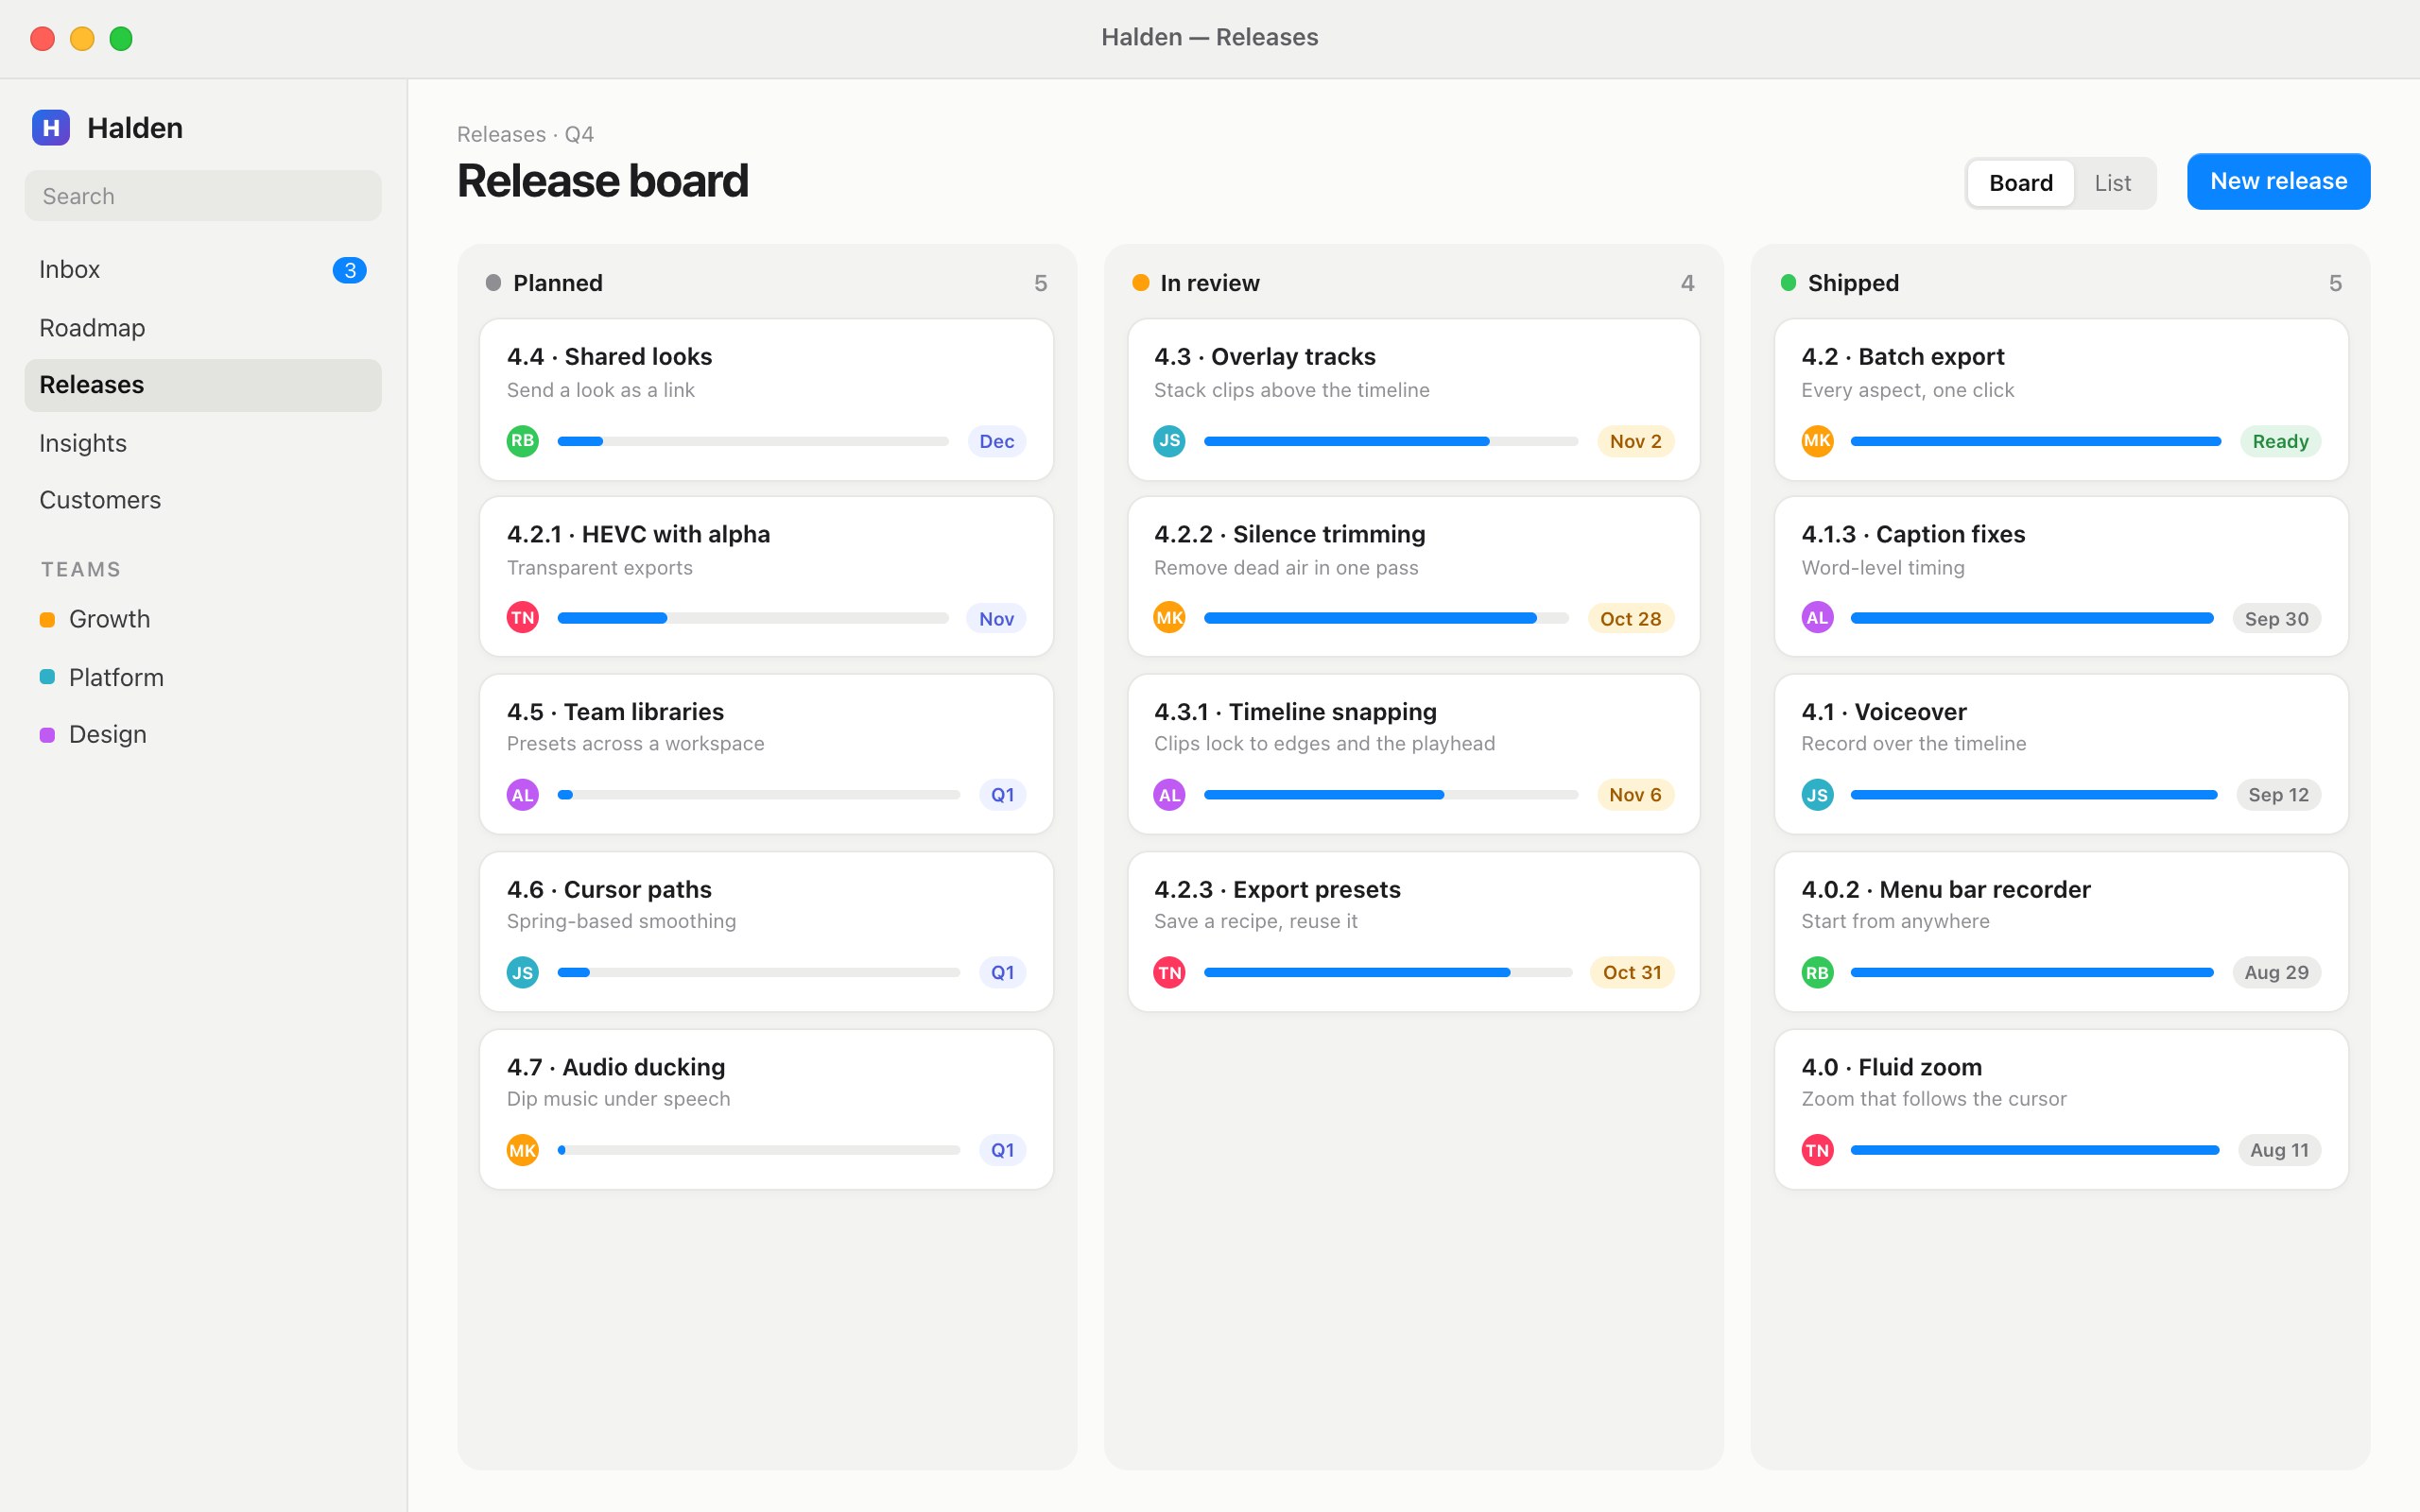Click the MK avatar on Batch export card
2420x1512 pixels.
click(1817, 441)
